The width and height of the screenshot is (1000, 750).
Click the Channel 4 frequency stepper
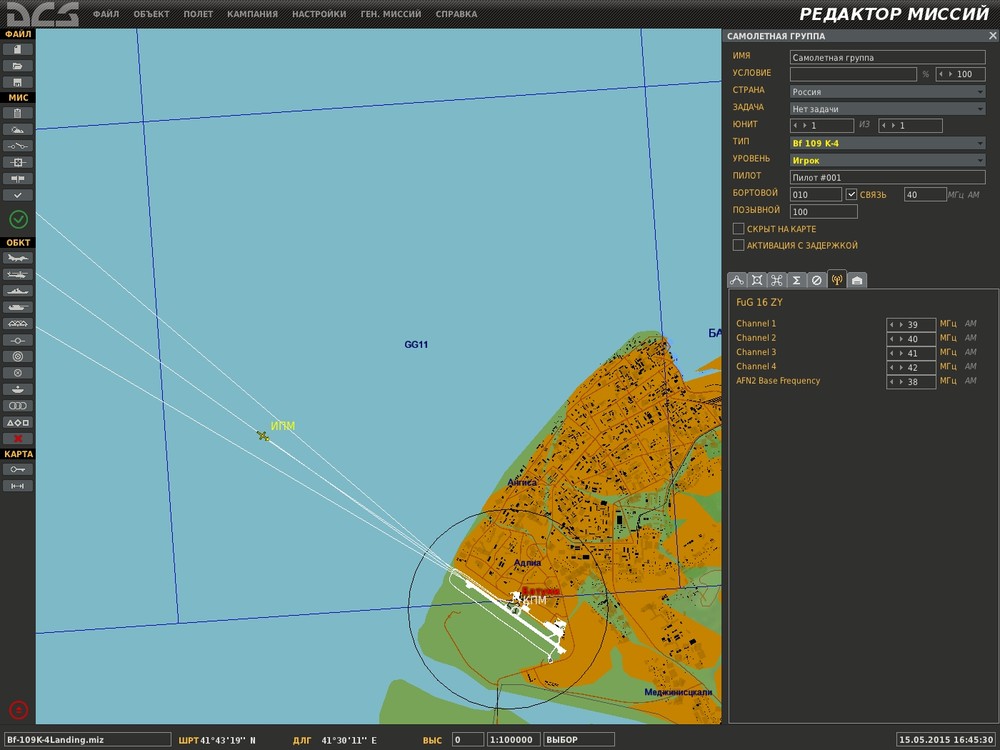(x=911, y=367)
